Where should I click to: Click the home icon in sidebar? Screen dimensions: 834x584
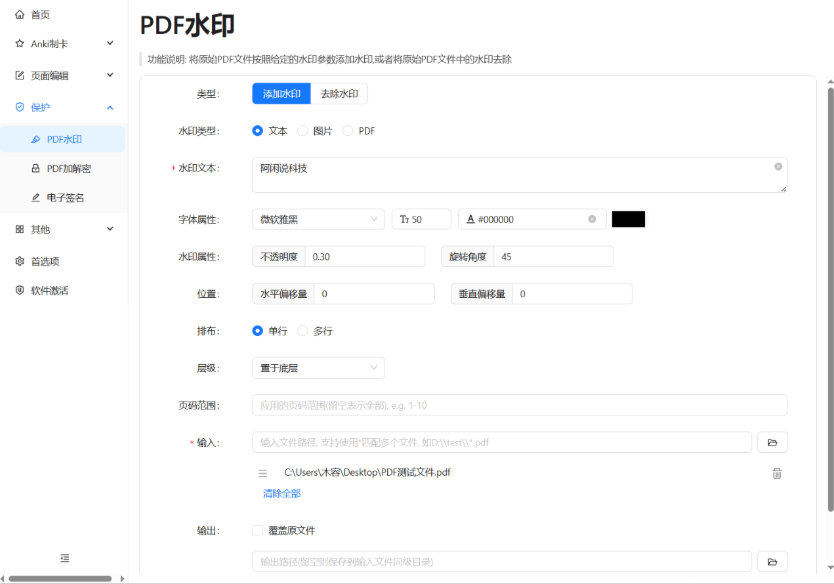pos(20,14)
